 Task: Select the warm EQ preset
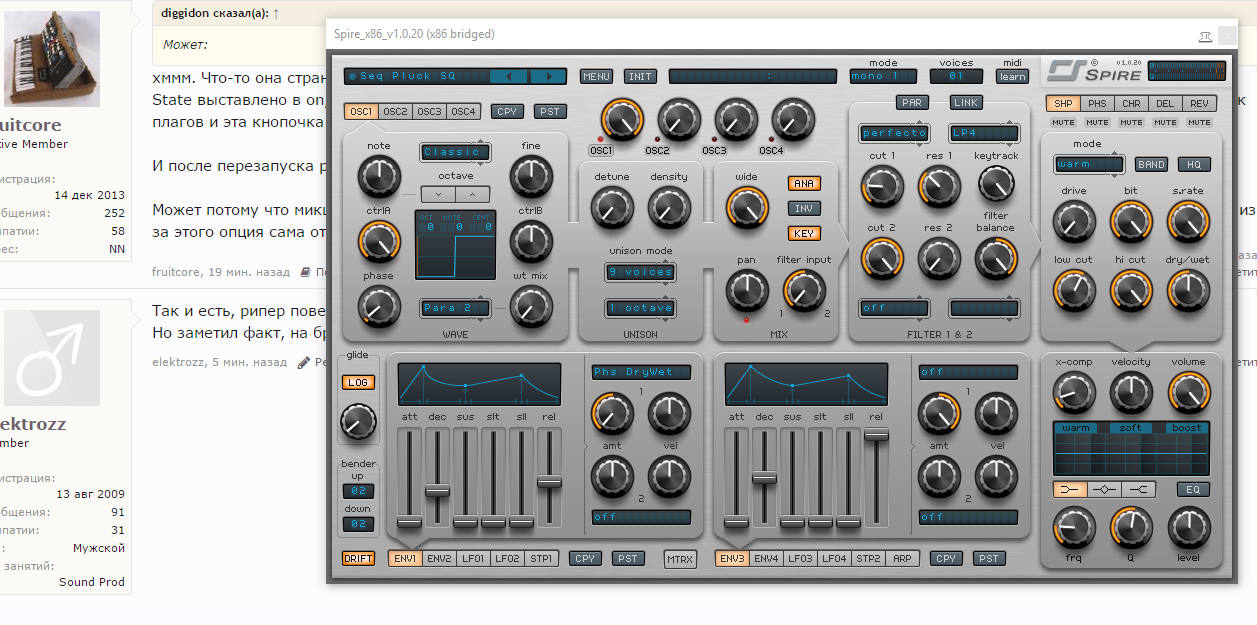point(1076,428)
